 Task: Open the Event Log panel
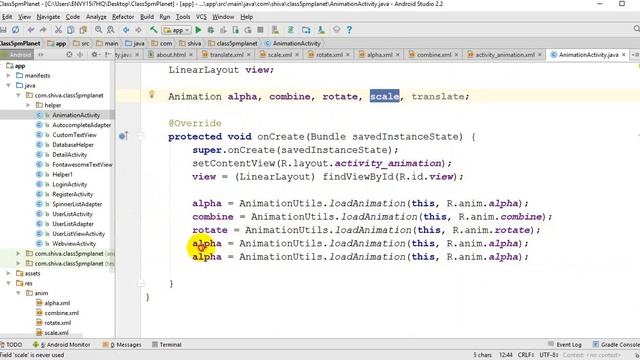pos(565,344)
